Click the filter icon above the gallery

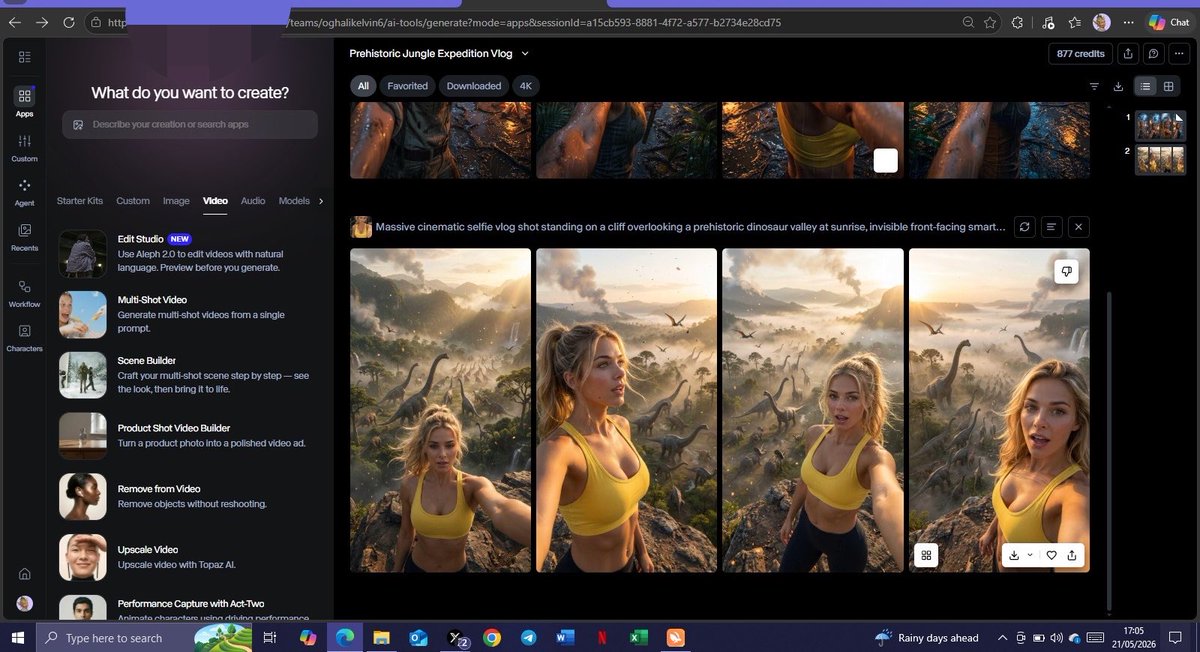click(1094, 86)
